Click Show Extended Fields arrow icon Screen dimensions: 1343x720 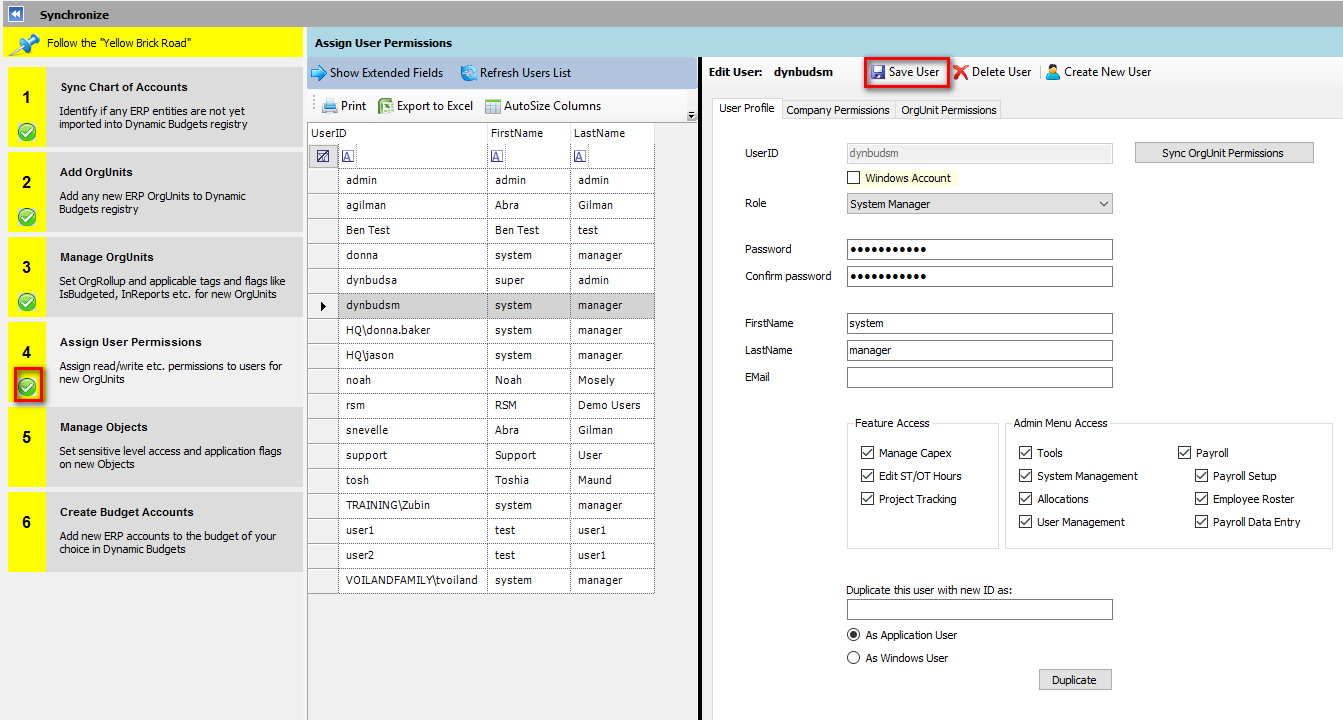318,73
